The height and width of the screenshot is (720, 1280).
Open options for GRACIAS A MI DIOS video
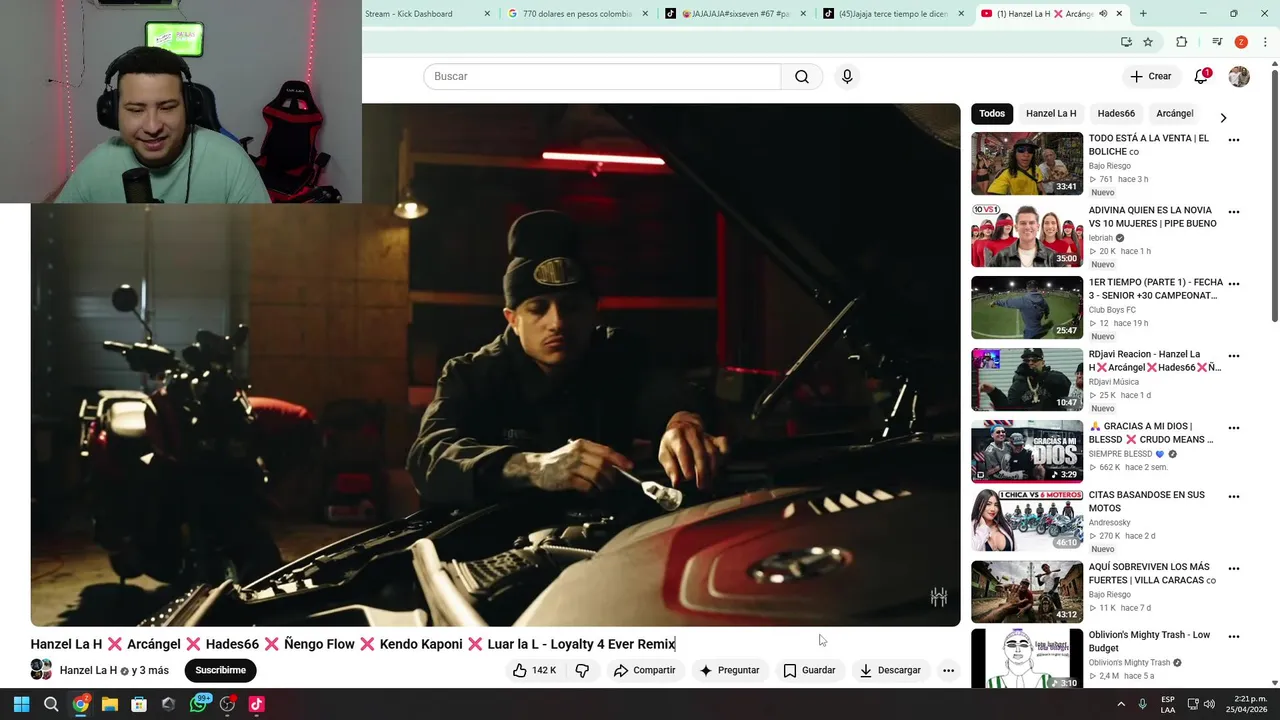pyautogui.click(x=1234, y=428)
